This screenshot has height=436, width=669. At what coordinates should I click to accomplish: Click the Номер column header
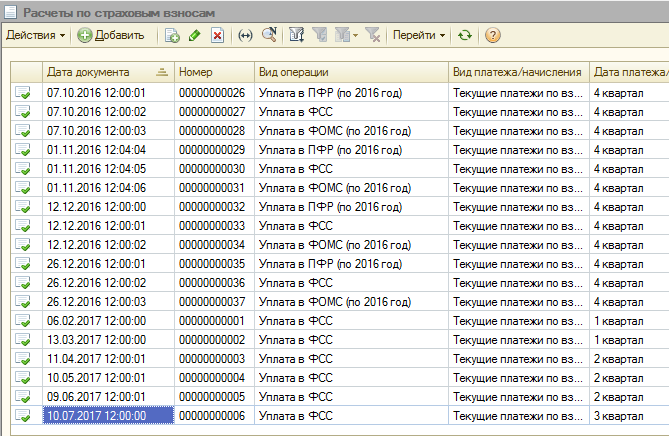pos(214,72)
